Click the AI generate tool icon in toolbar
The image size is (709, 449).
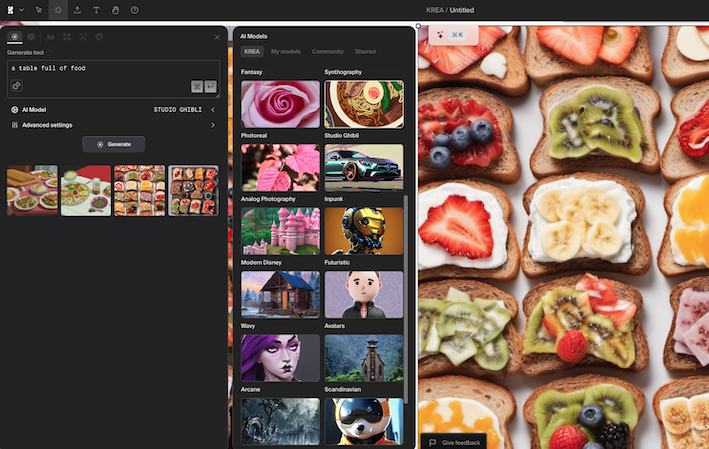click(x=58, y=10)
